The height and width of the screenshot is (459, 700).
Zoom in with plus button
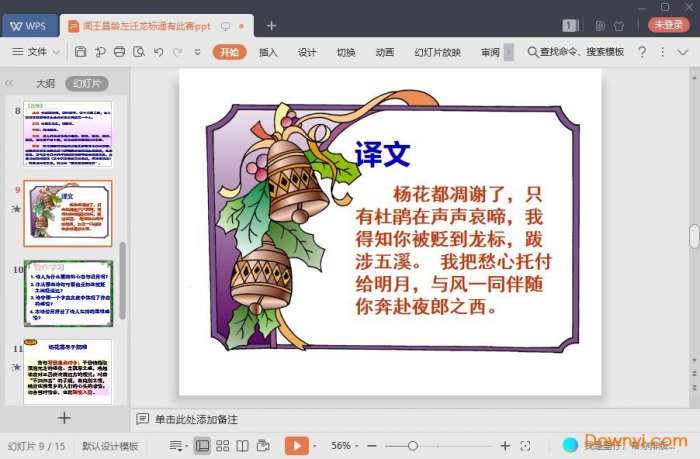click(x=505, y=446)
